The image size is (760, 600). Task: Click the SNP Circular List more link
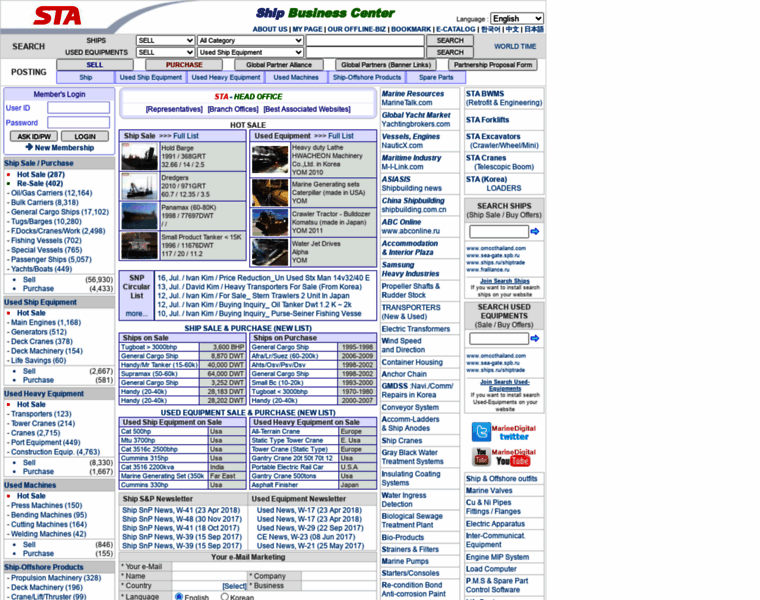(x=137, y=314)
